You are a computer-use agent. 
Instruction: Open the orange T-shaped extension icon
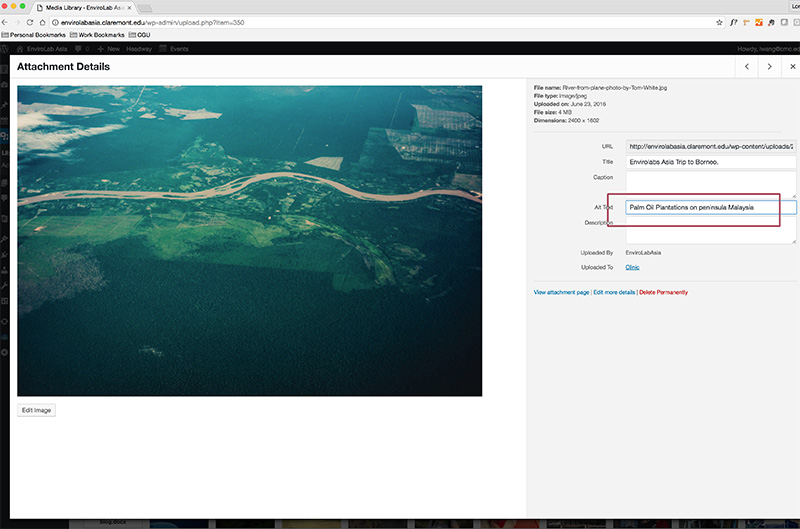(x=746, y=22)
